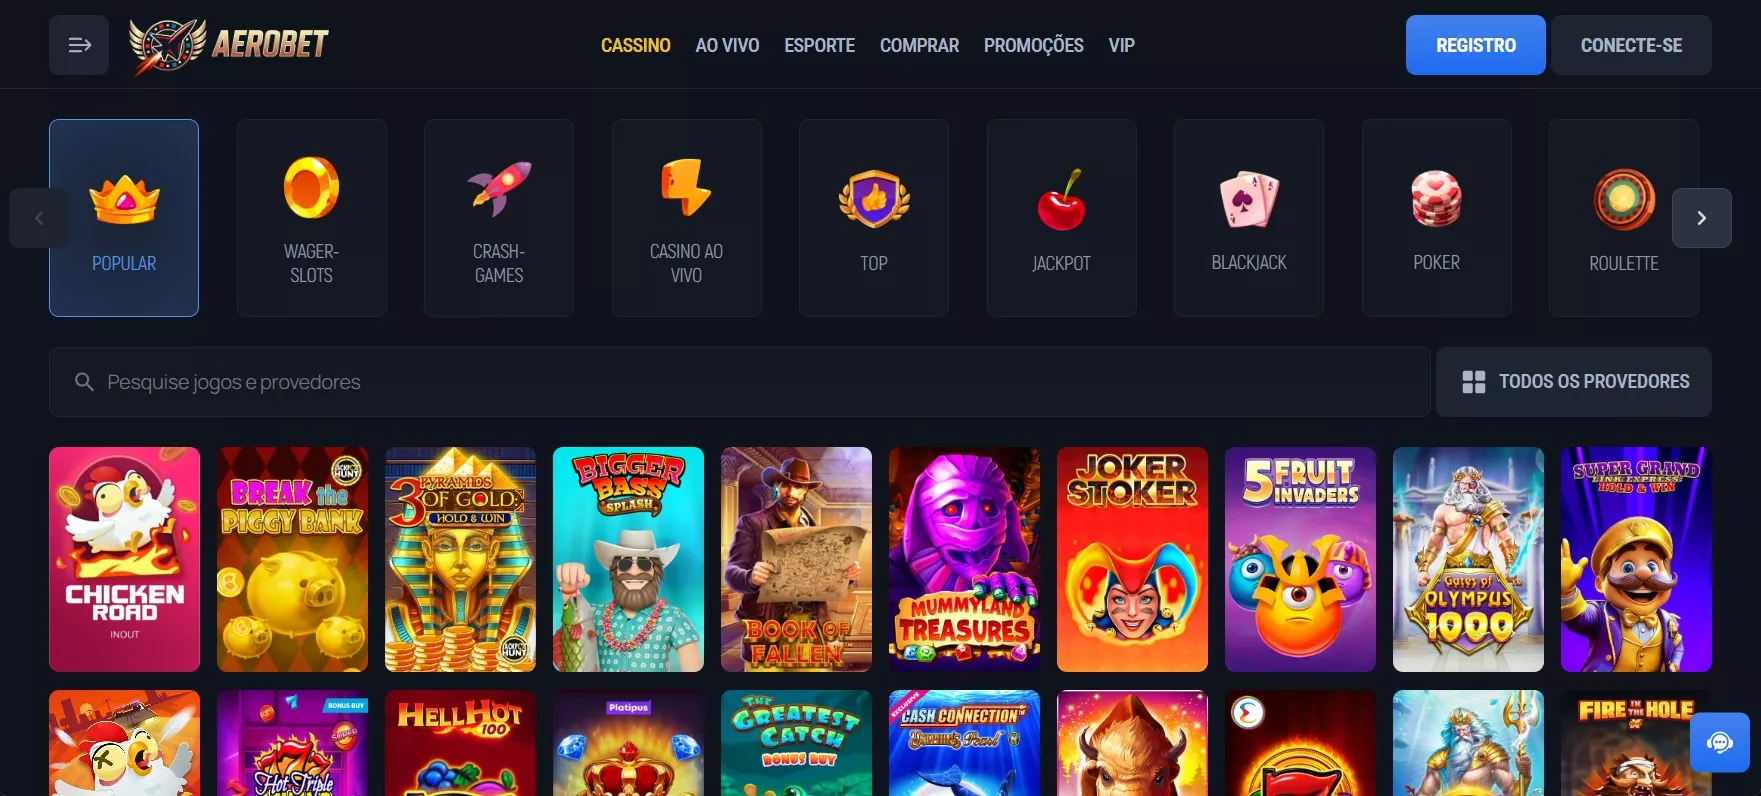Go back with left carousel arrow
Image resolution: width=1761 pixels, height=796 pixels.
pos(39,218)
